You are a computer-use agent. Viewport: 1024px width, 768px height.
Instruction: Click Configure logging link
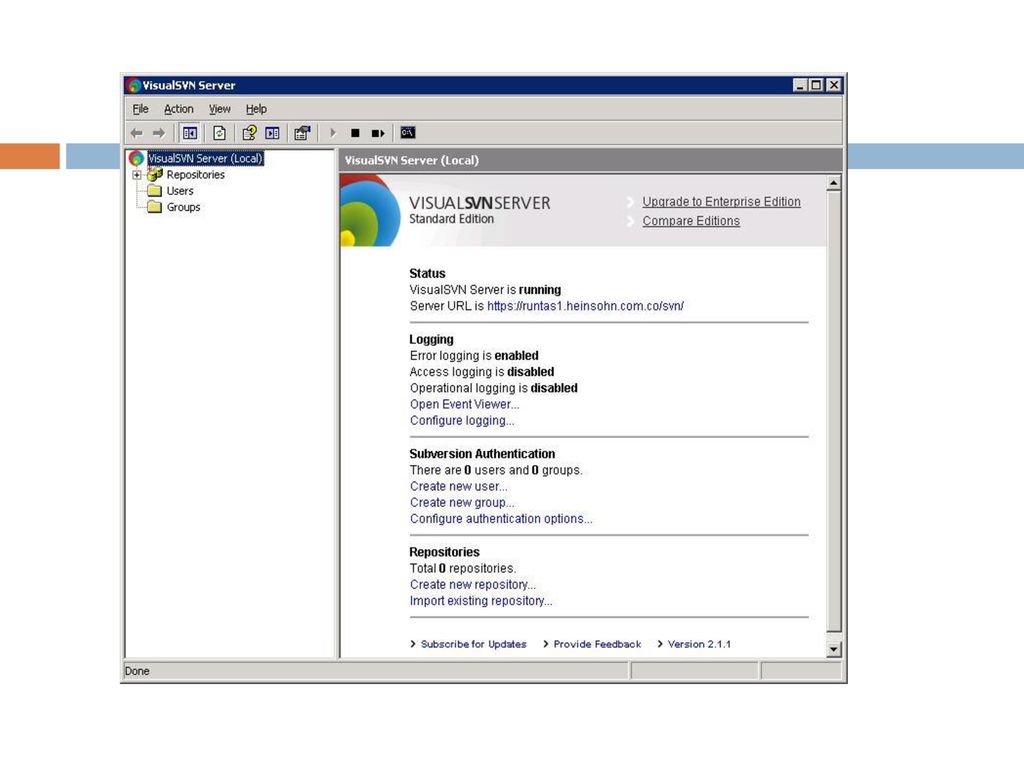pos(462,421)
